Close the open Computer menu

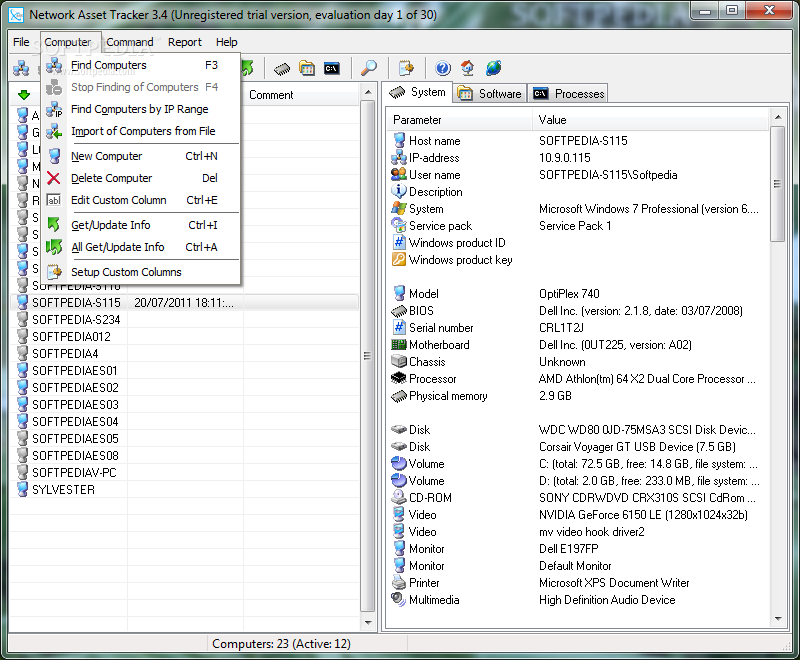tap(68, 42)
